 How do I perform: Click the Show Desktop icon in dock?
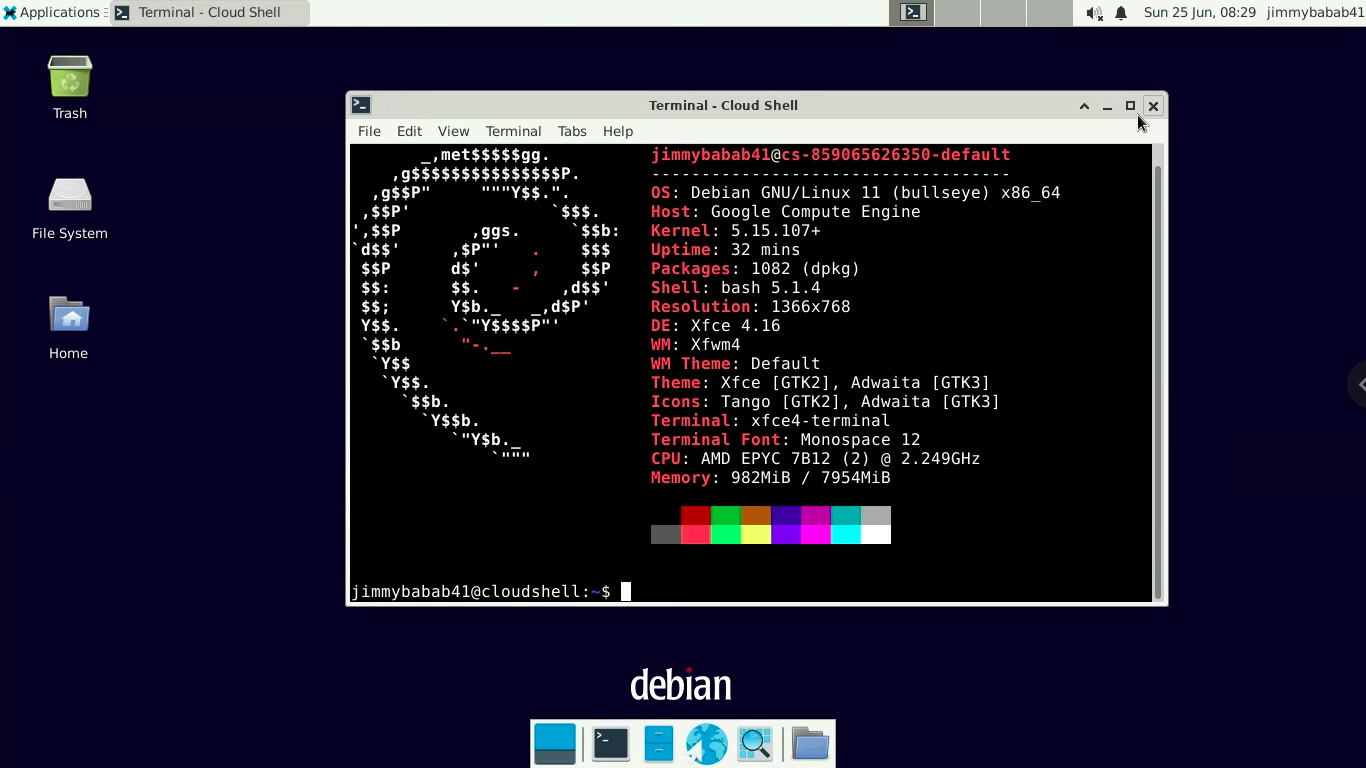coord(555,744)
